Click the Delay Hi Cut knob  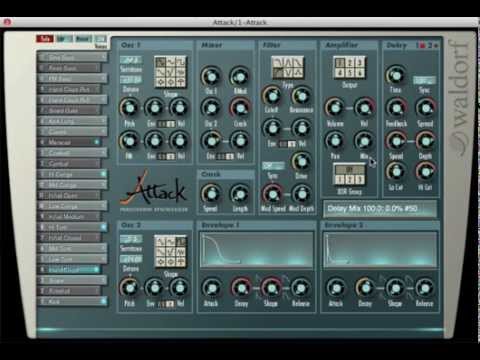pos(426,171)
